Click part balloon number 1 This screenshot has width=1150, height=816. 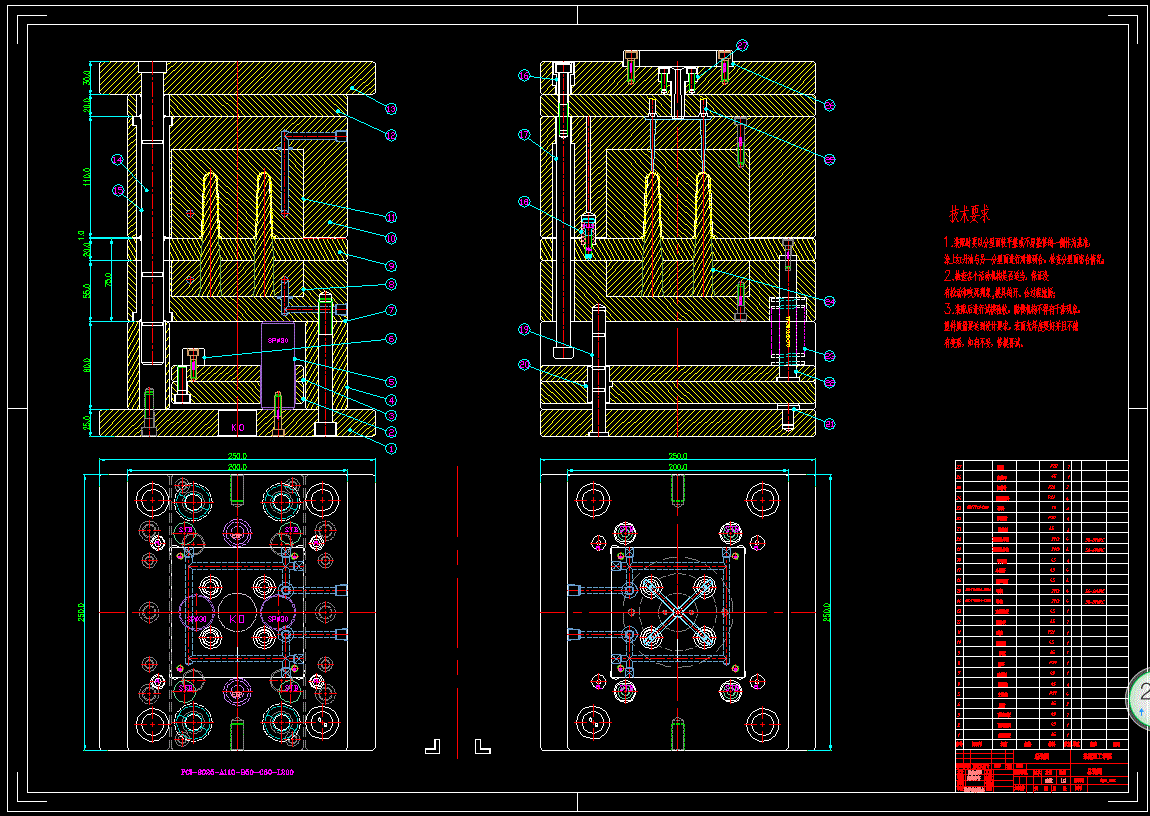391,447
